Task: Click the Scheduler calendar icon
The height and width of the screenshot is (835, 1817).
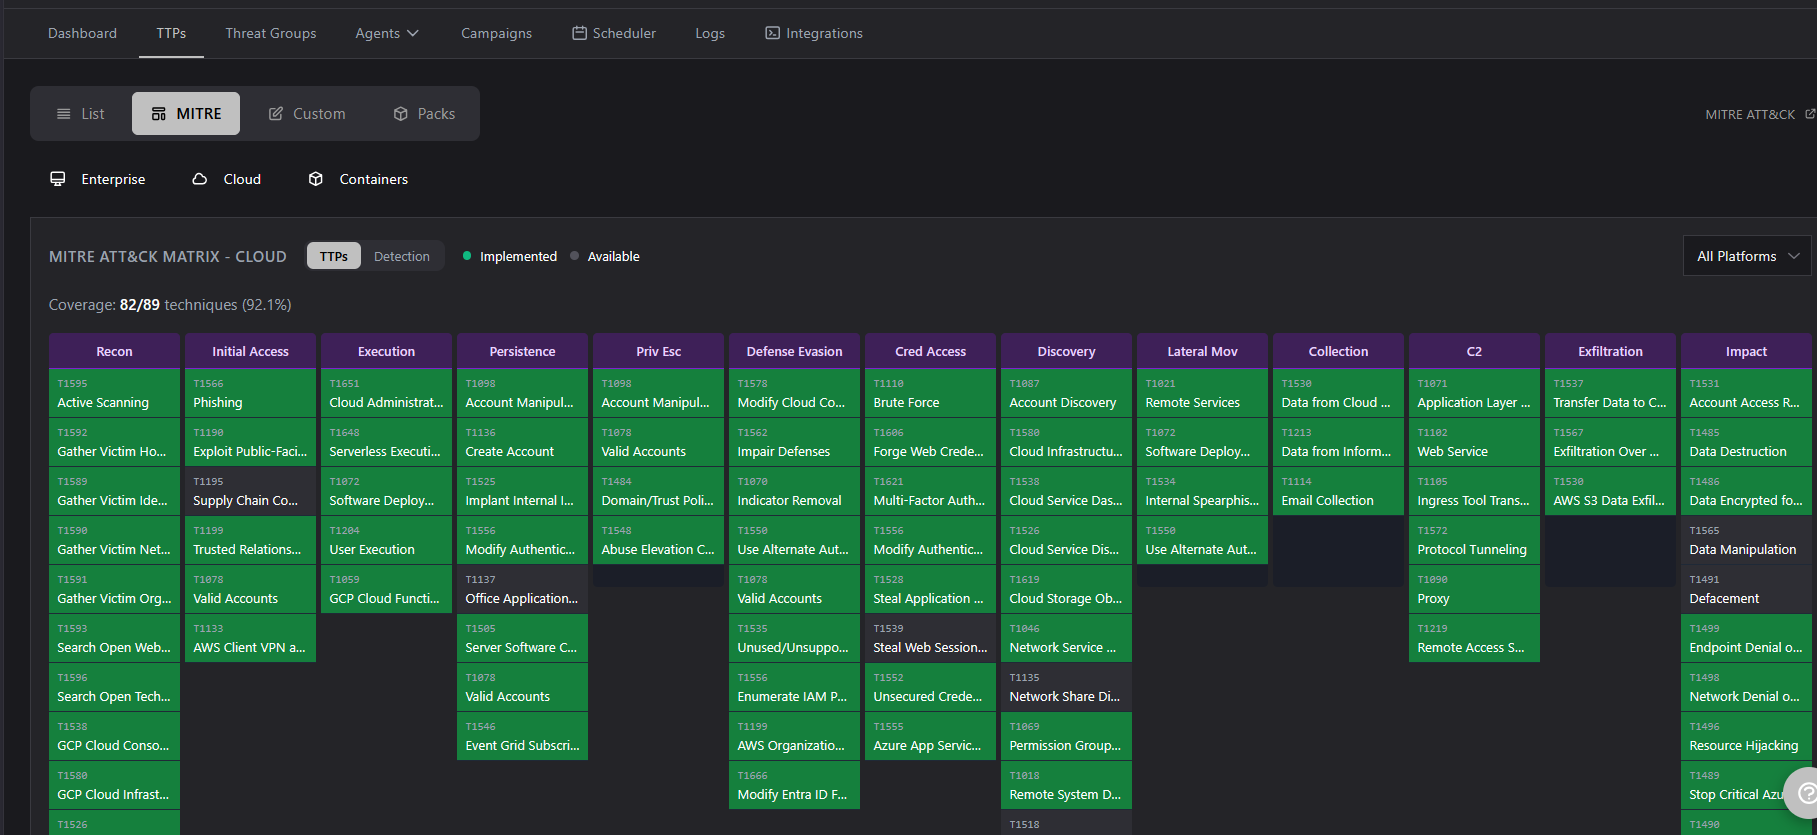Action: click(579, 33)
